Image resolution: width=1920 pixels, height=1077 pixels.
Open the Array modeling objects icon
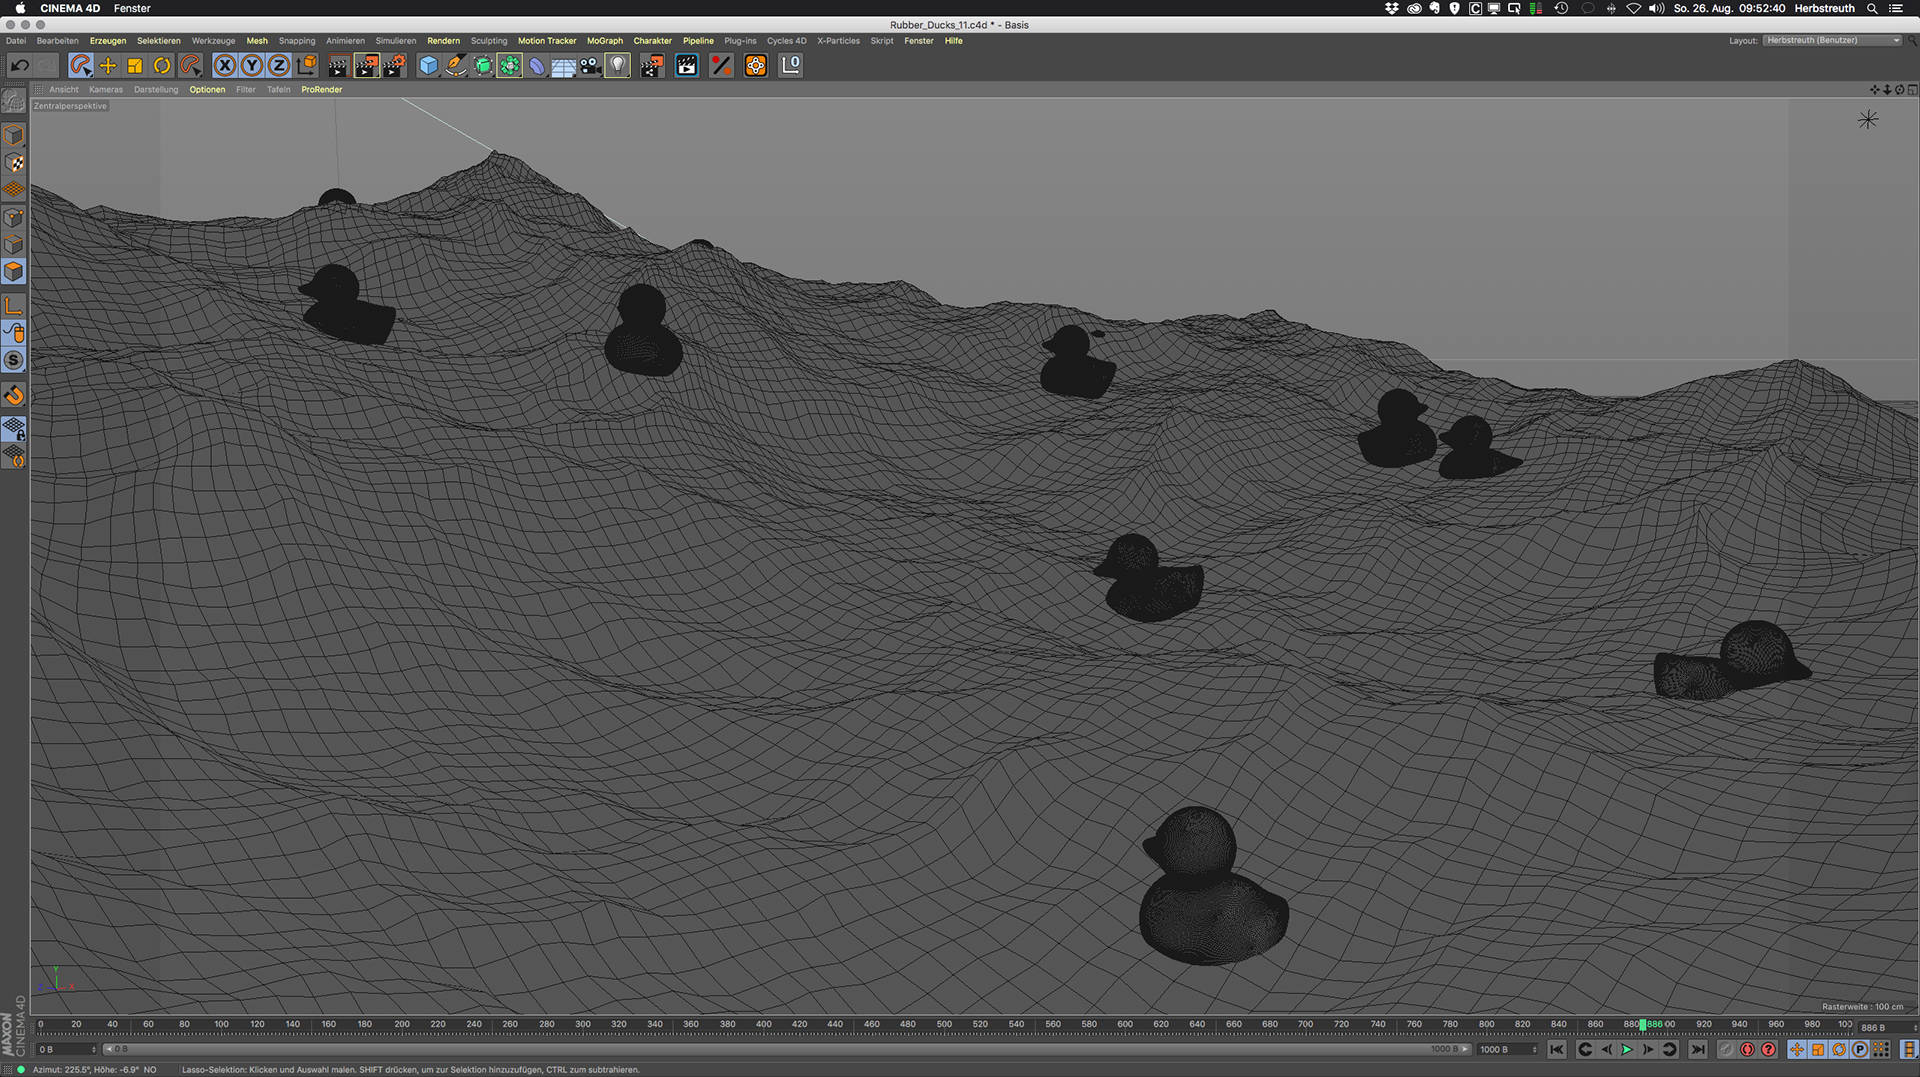(510, 66)
